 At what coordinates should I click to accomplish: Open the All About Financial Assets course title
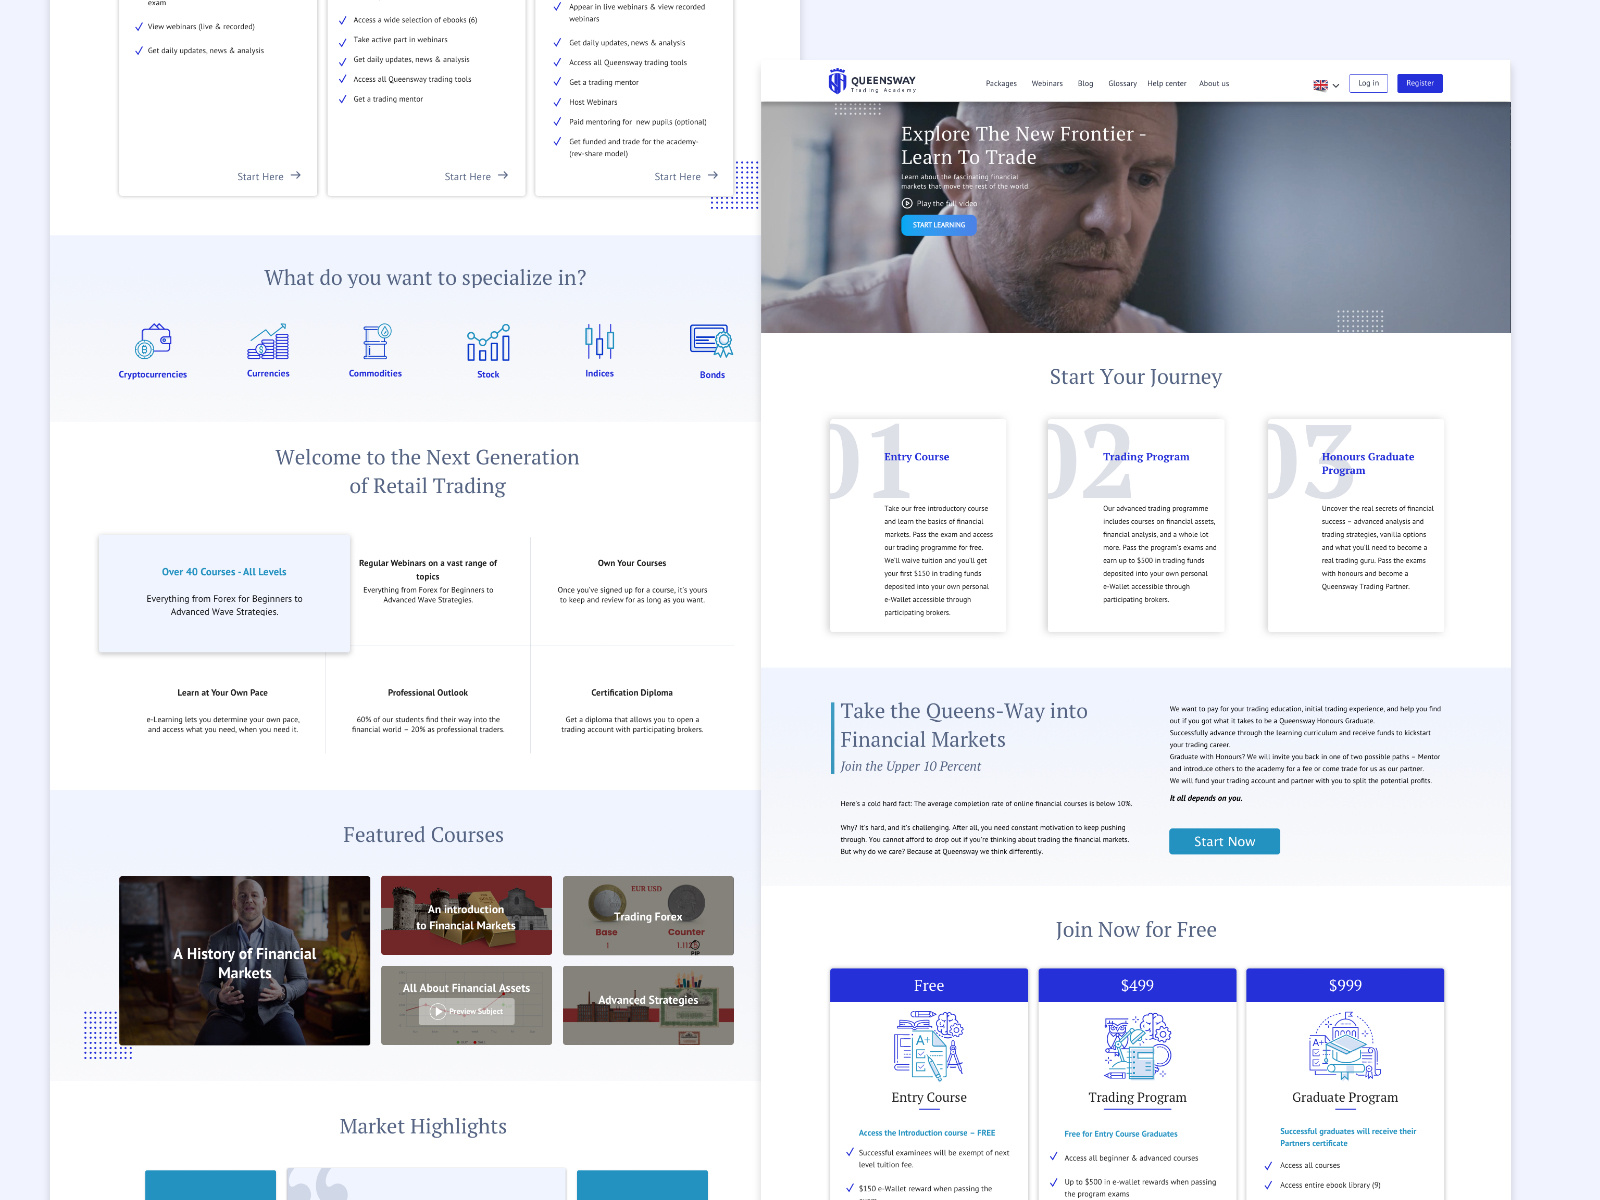pyautogui.click(x=466, y=988)
